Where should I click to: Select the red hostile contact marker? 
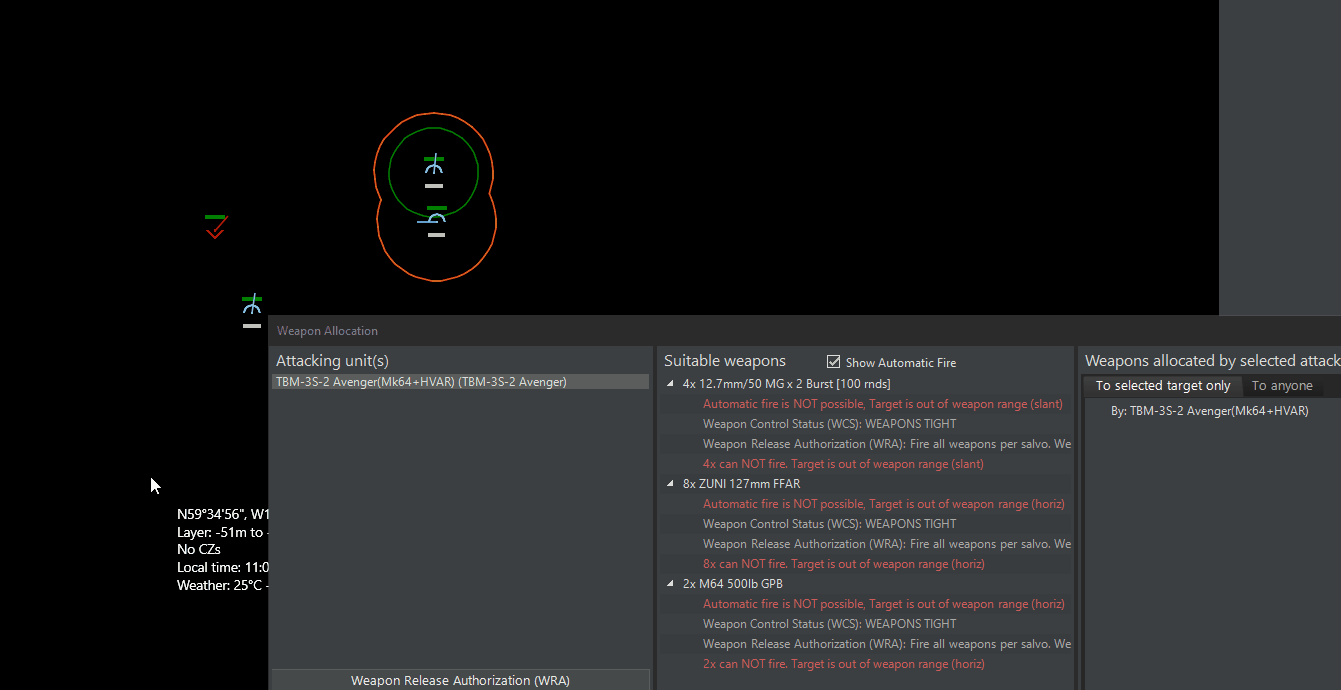click(x=215, y=226)
